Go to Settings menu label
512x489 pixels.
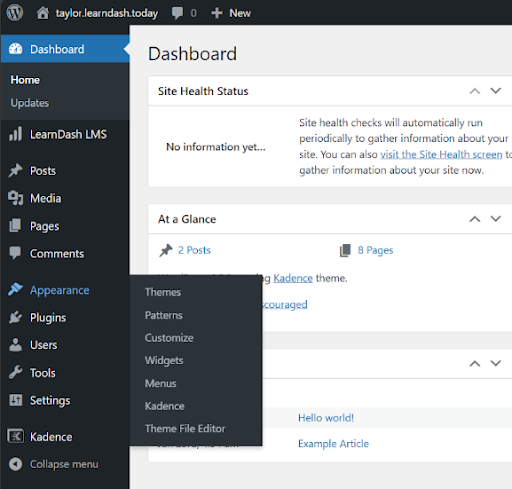[50, 401]
